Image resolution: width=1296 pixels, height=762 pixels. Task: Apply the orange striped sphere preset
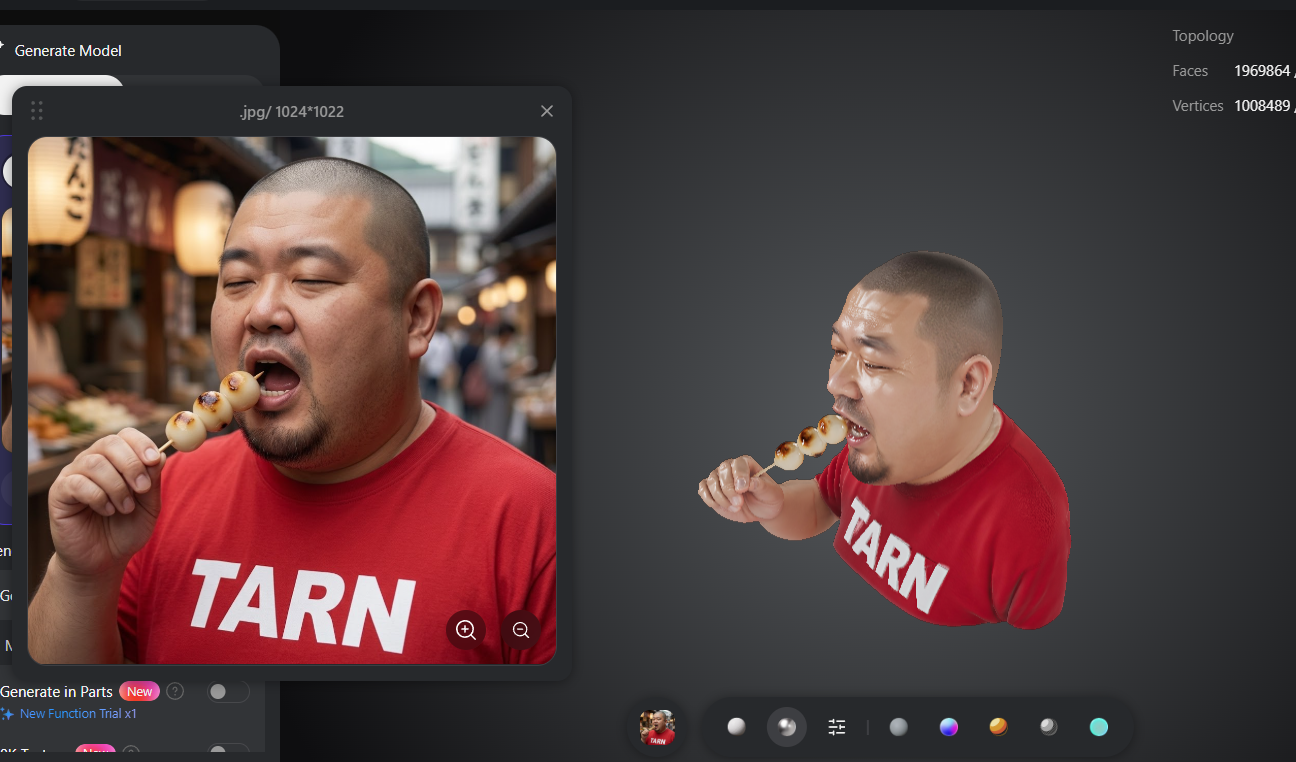(999, 727)
